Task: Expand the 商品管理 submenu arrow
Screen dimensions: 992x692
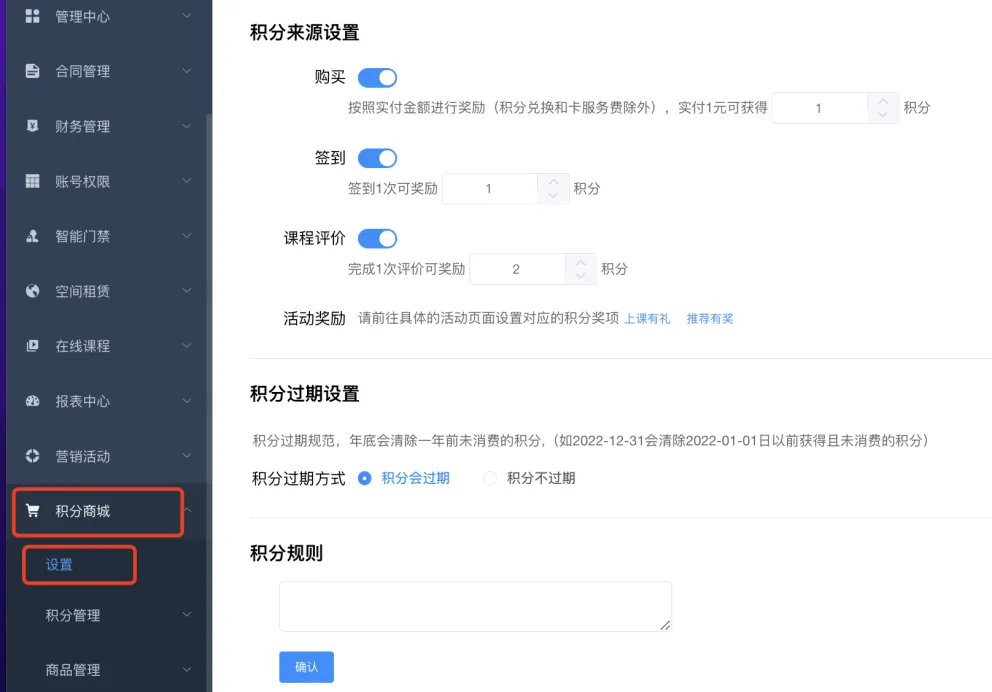Action: pos(187,670)
